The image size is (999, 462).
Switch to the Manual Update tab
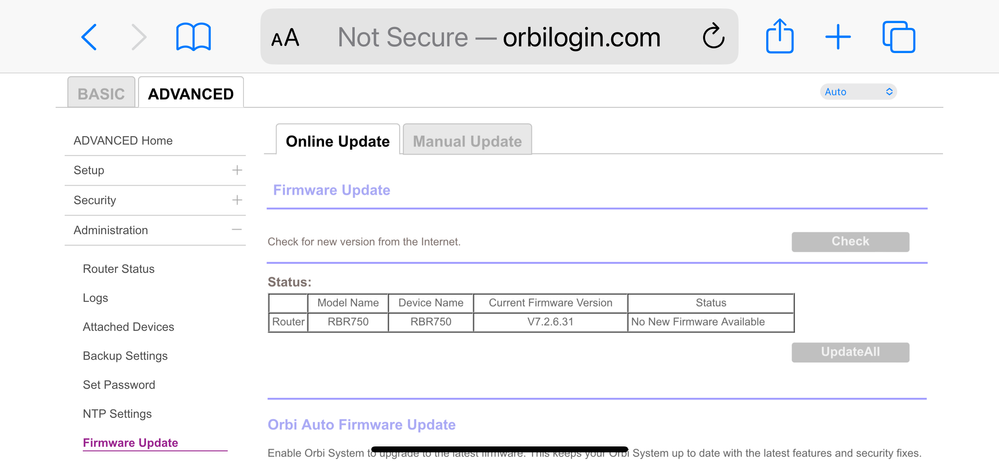467,141
